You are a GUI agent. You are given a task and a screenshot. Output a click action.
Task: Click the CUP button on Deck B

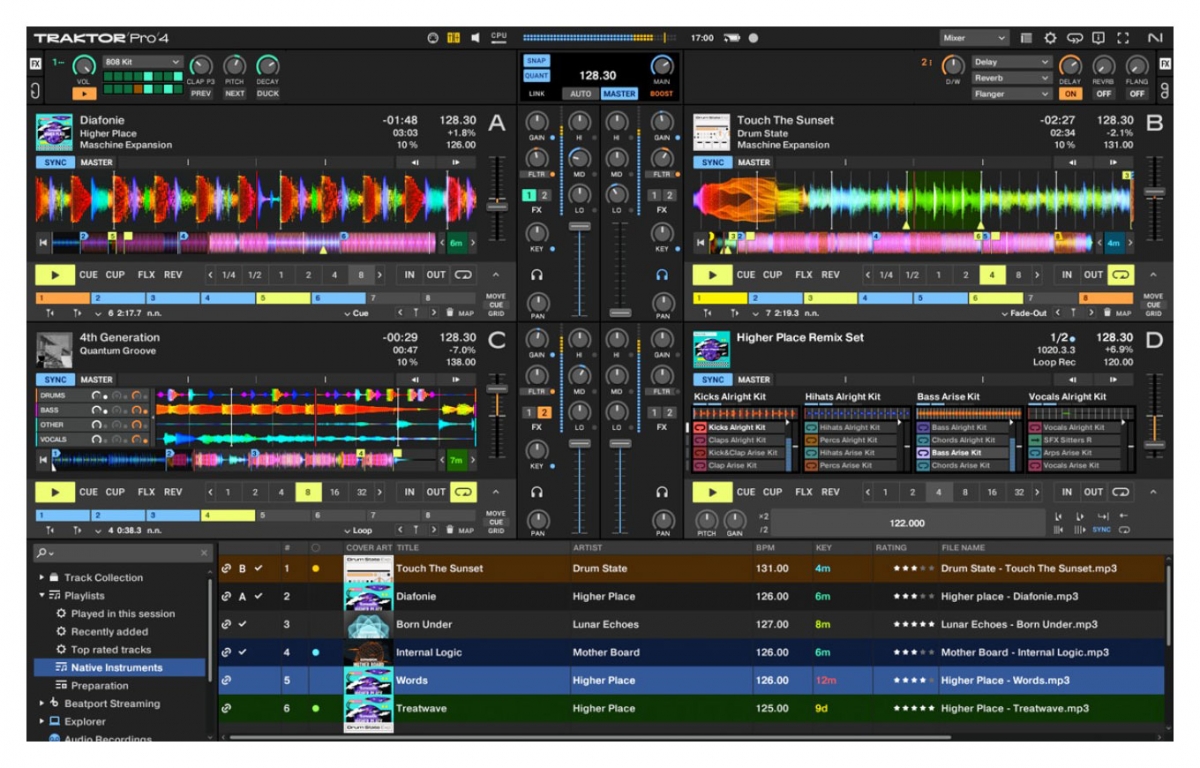pos(773,275)
